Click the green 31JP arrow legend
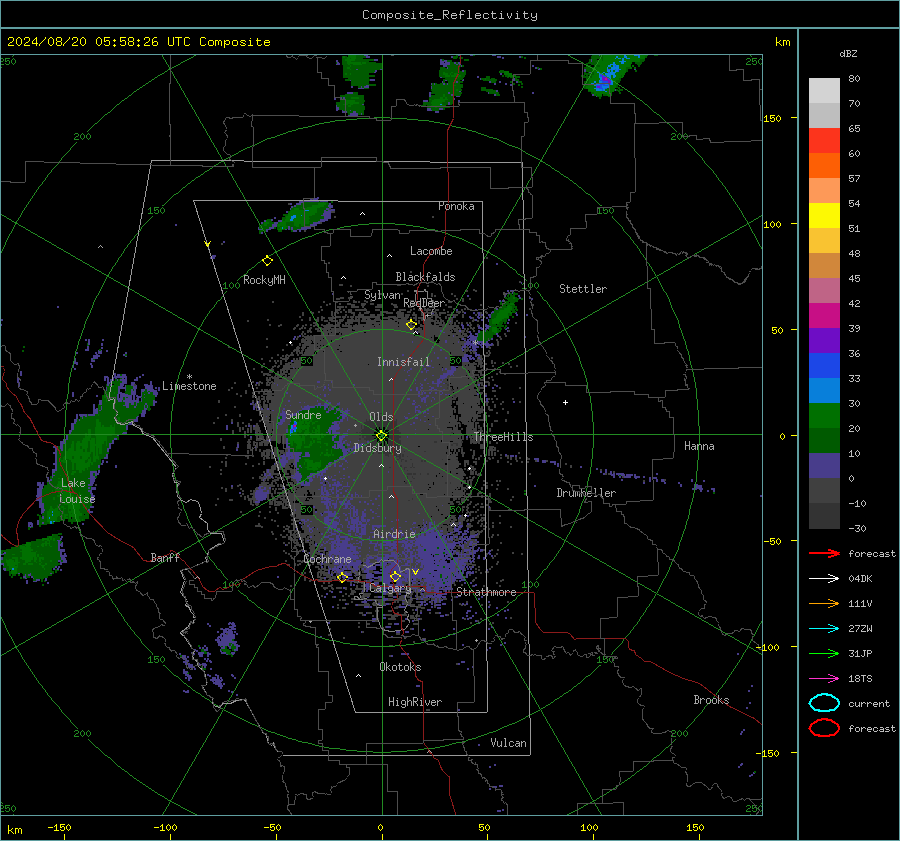Image resolution: width=900 pixels, height=841 pixels. [x=824, y=653]
